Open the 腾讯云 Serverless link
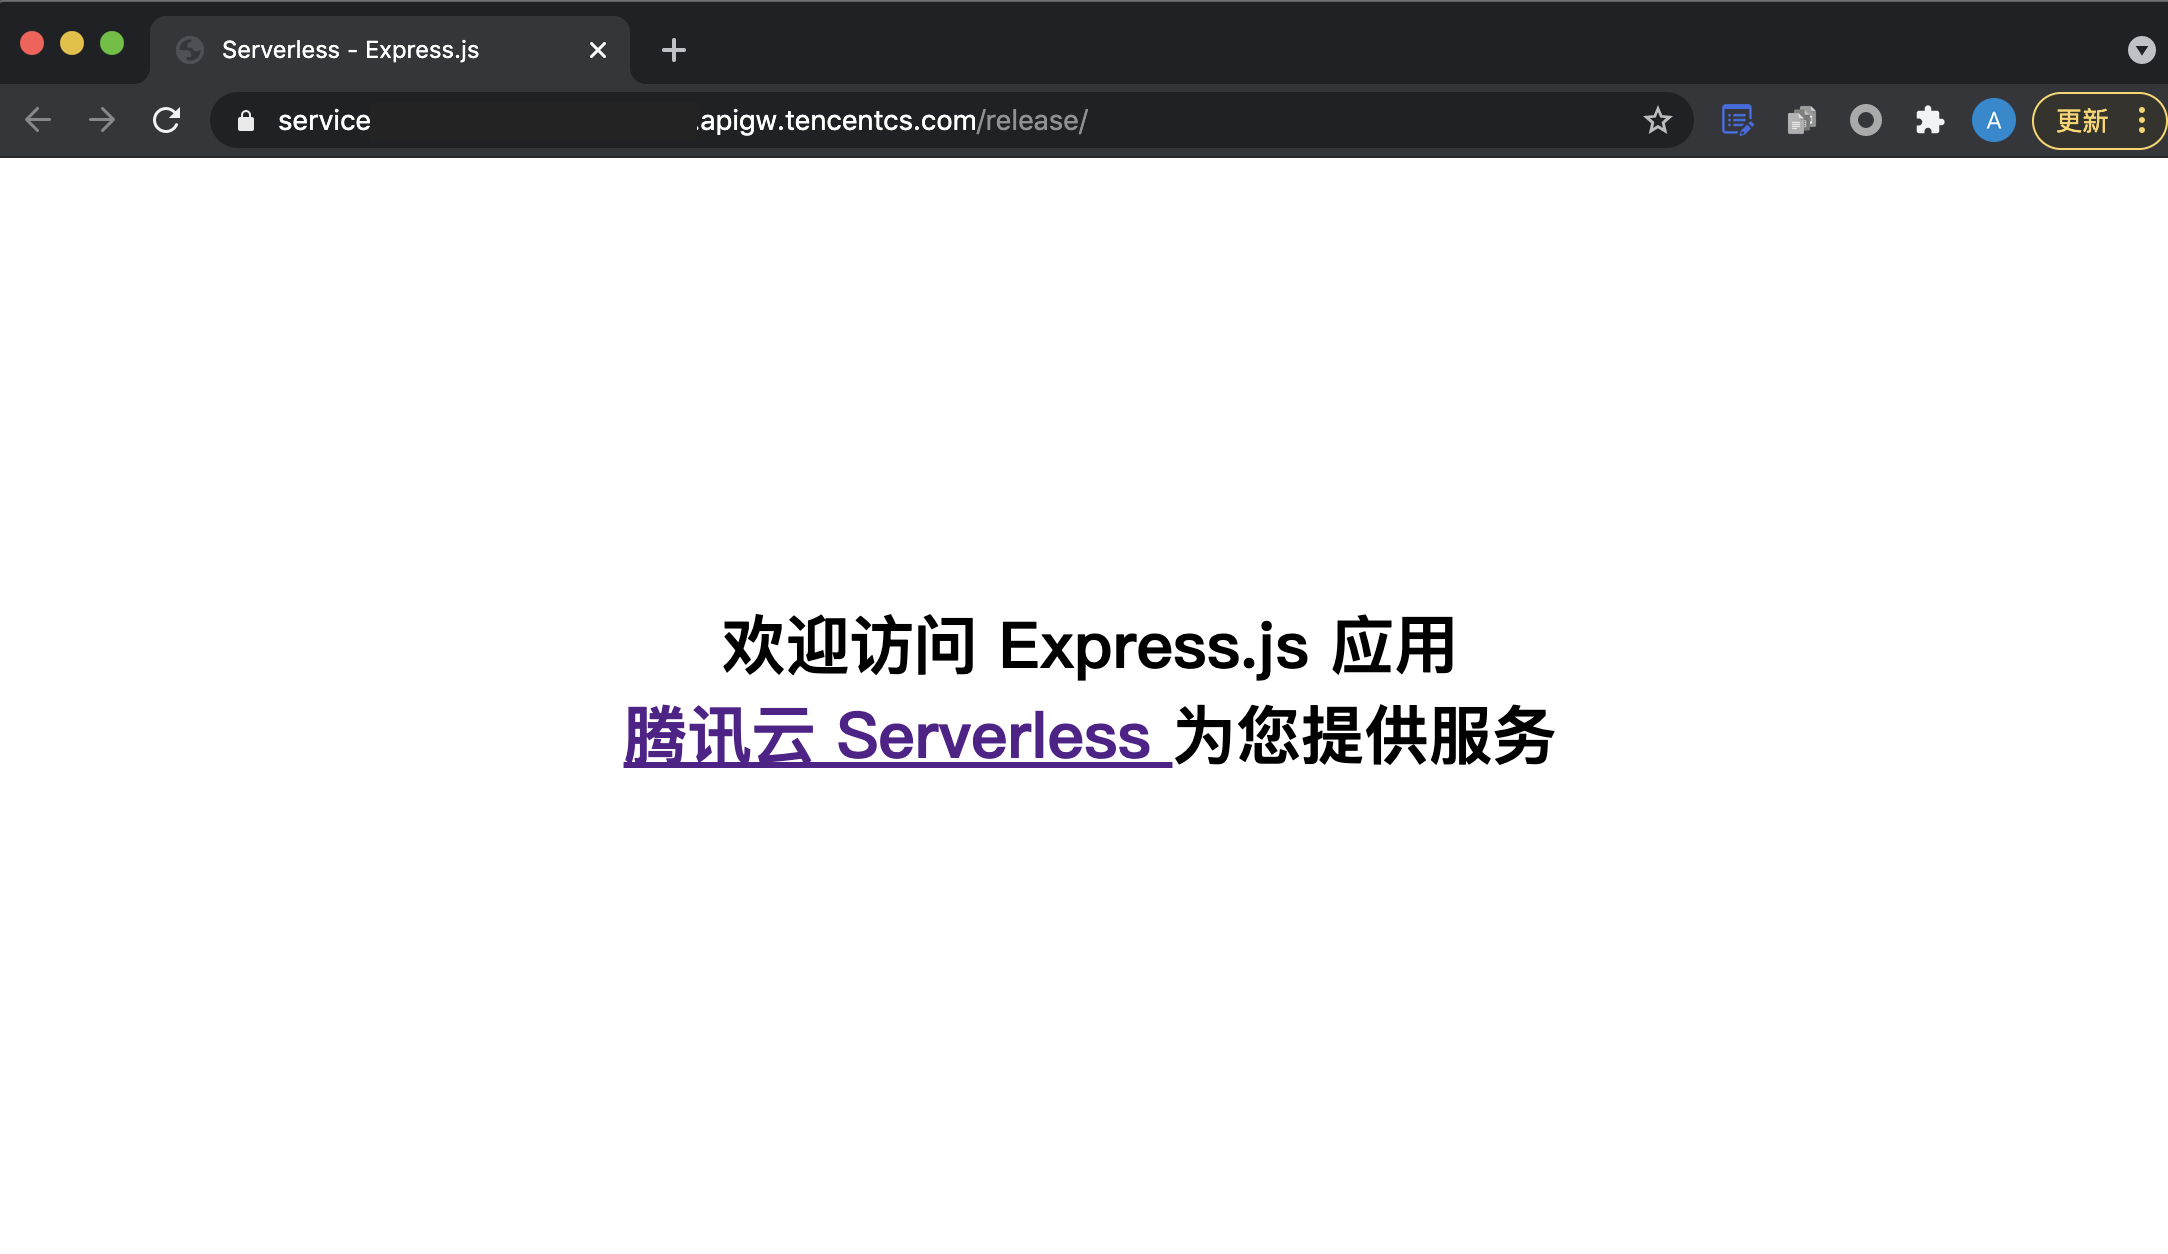This screenshot has width=2168, height=1254. (897, 736)
